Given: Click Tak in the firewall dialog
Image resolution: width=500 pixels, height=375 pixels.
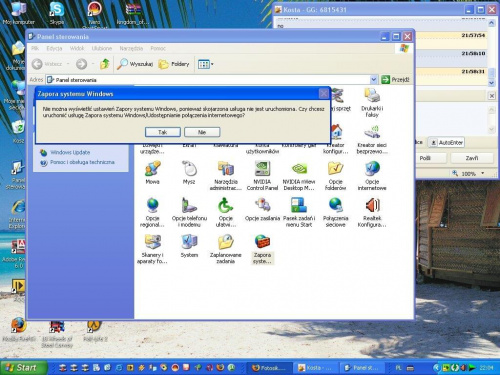Looking at the screenshot, I should 163,132.
